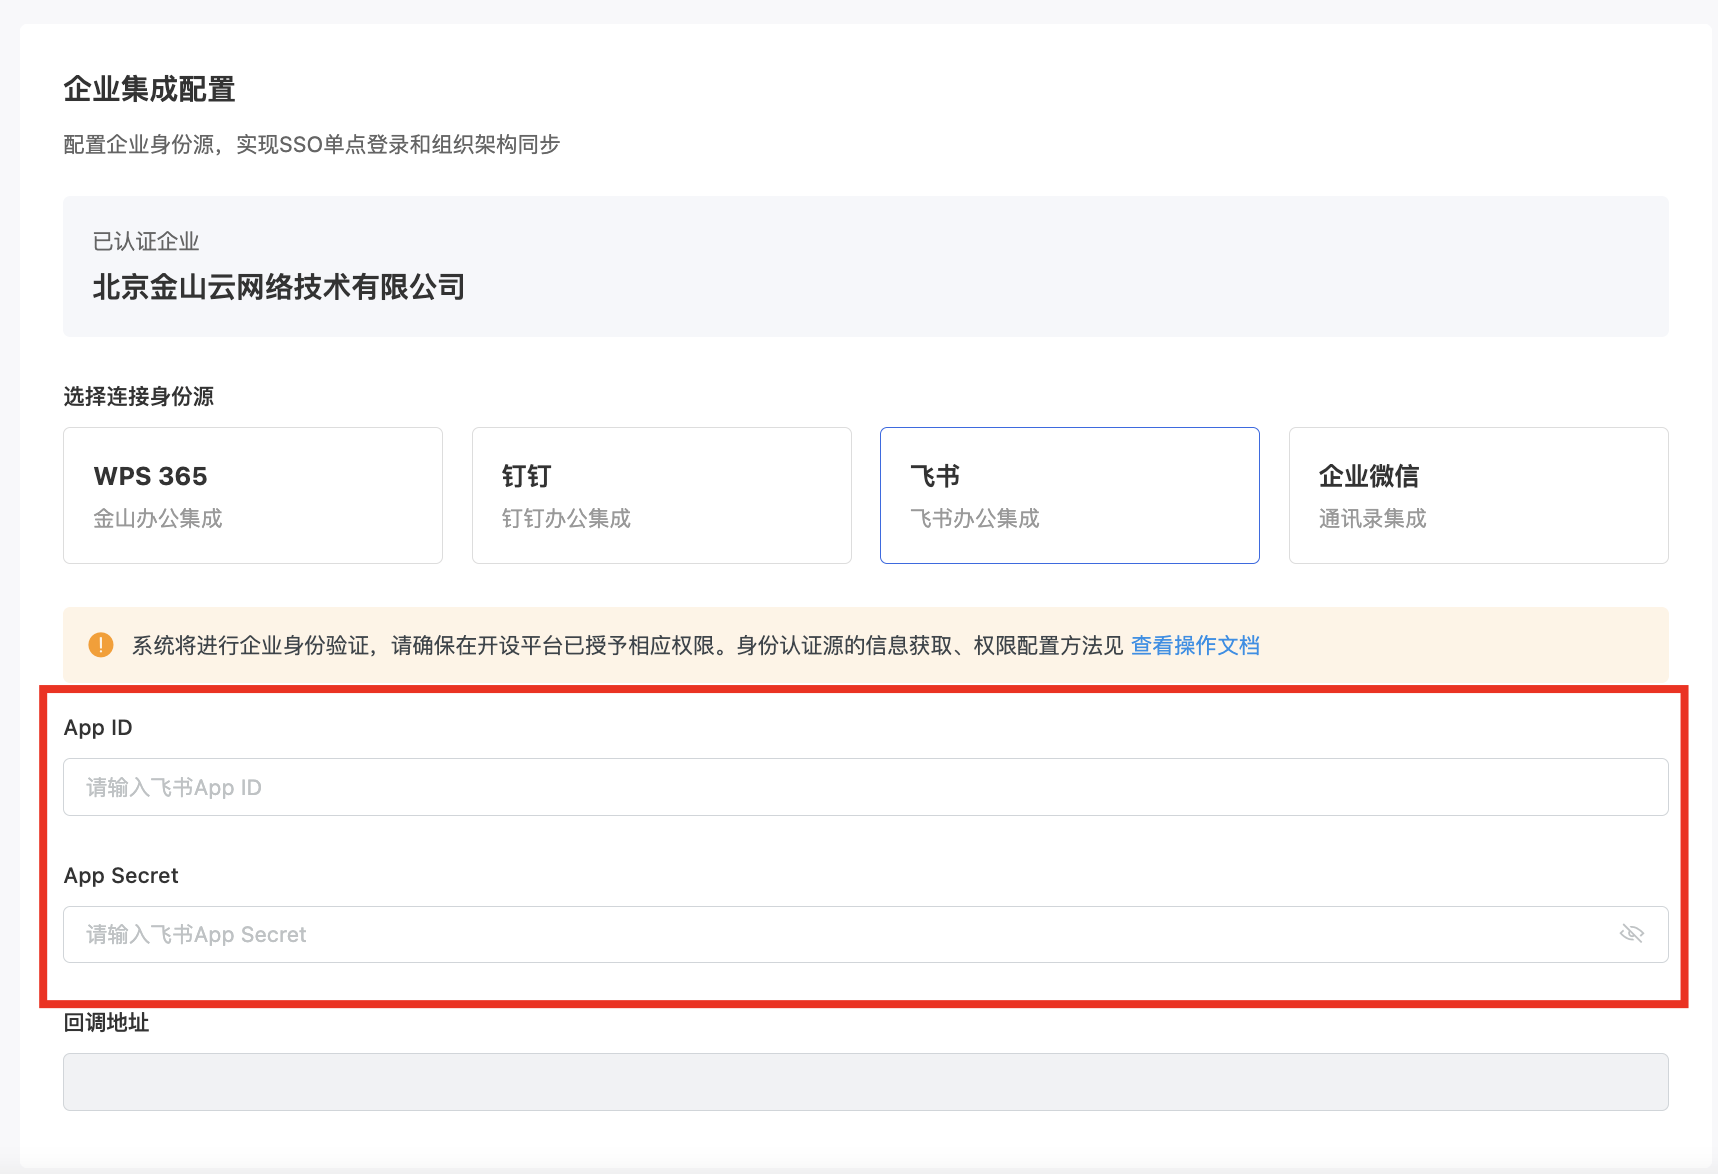This screenshot has height=1174, width=1718.
Task: Click the 企业集成配置 page heading
Action: 150,89
